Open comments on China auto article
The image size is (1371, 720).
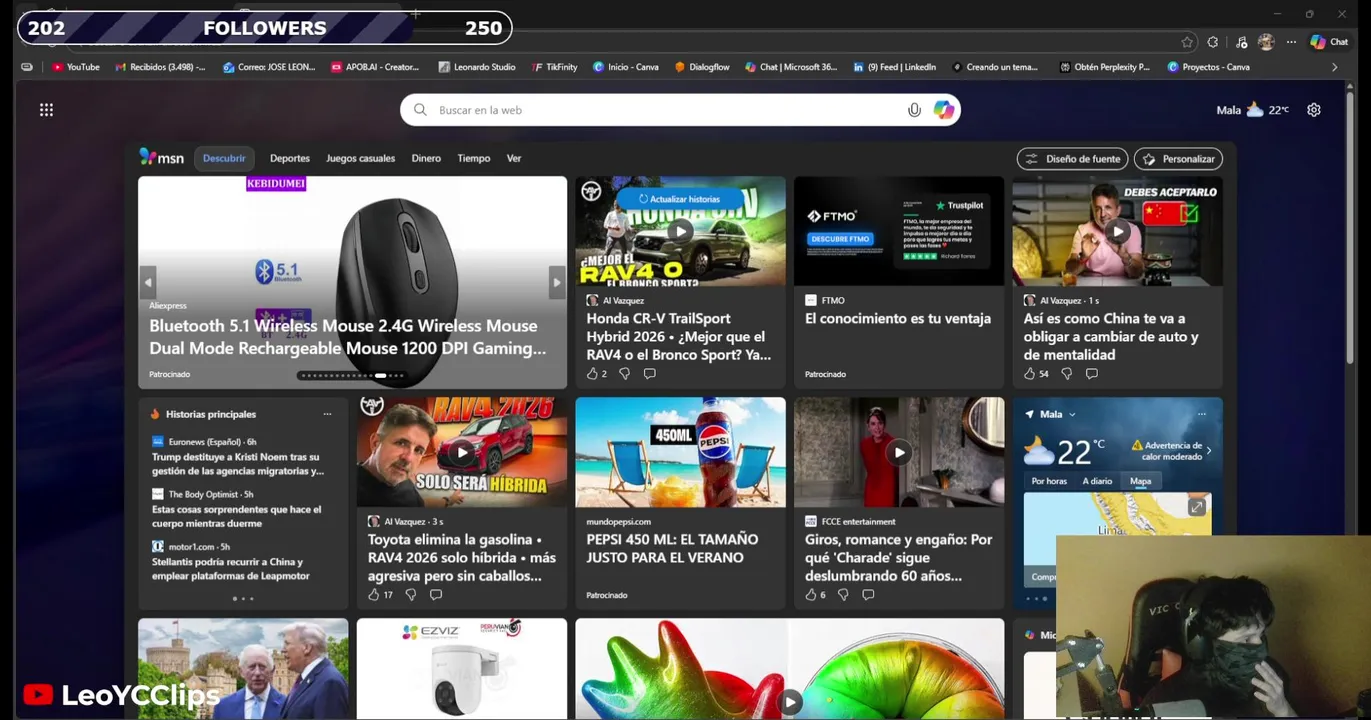(1092, 374)
